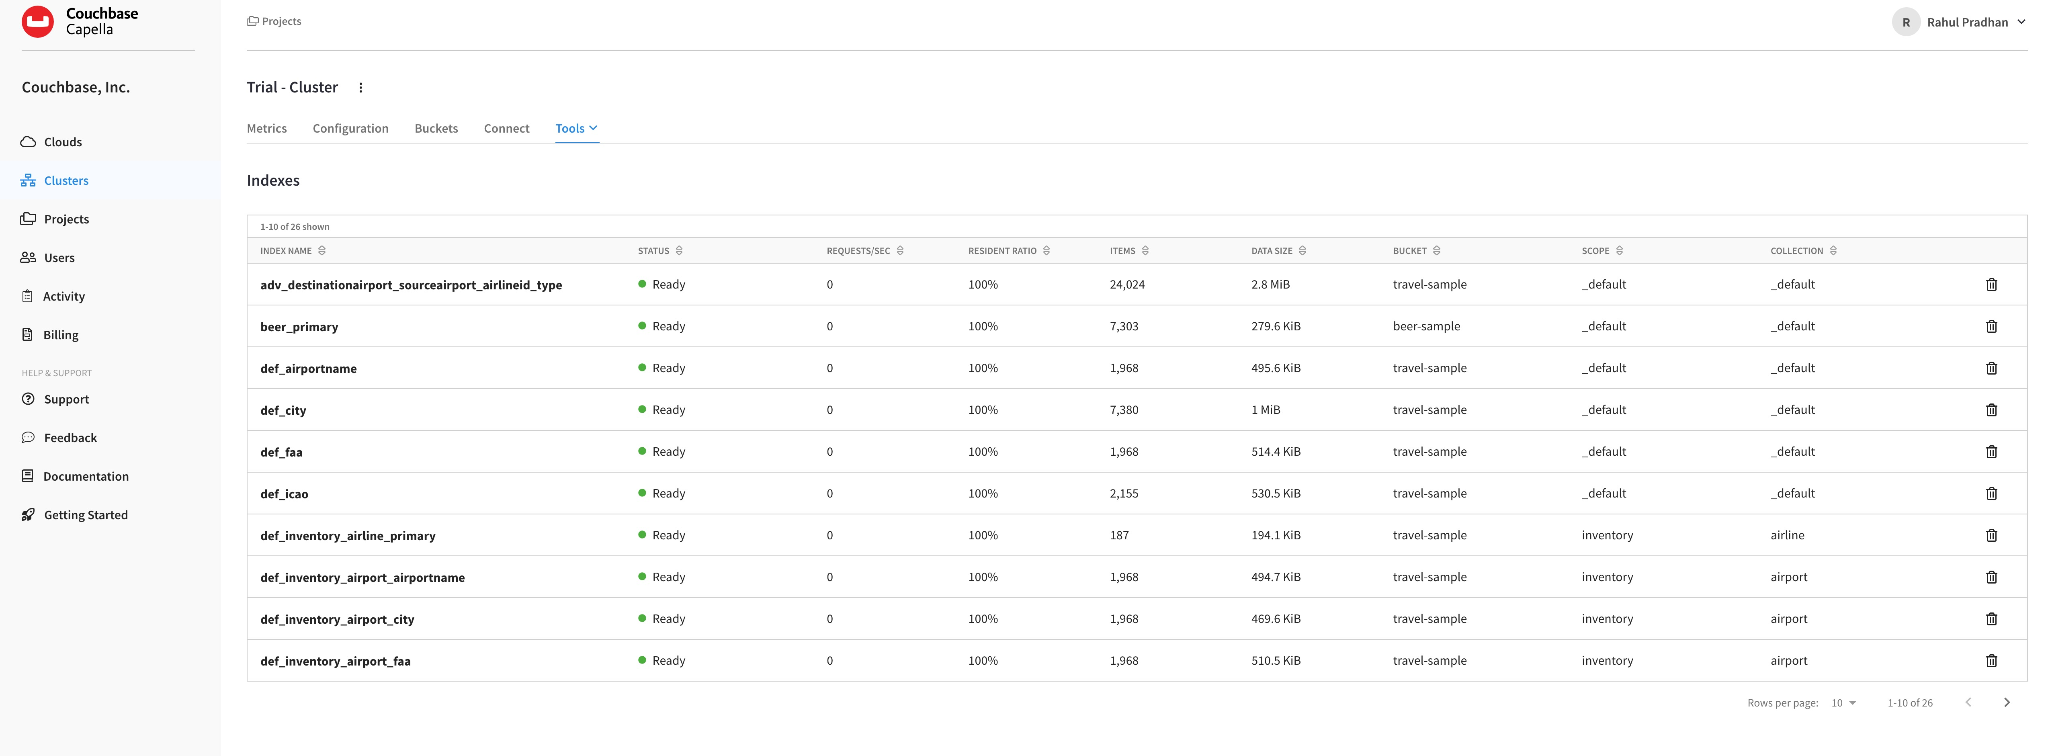Viewport: 2048px width, 756px height.
Task: Click user avatar with initial R
Action: [1906, 22]
